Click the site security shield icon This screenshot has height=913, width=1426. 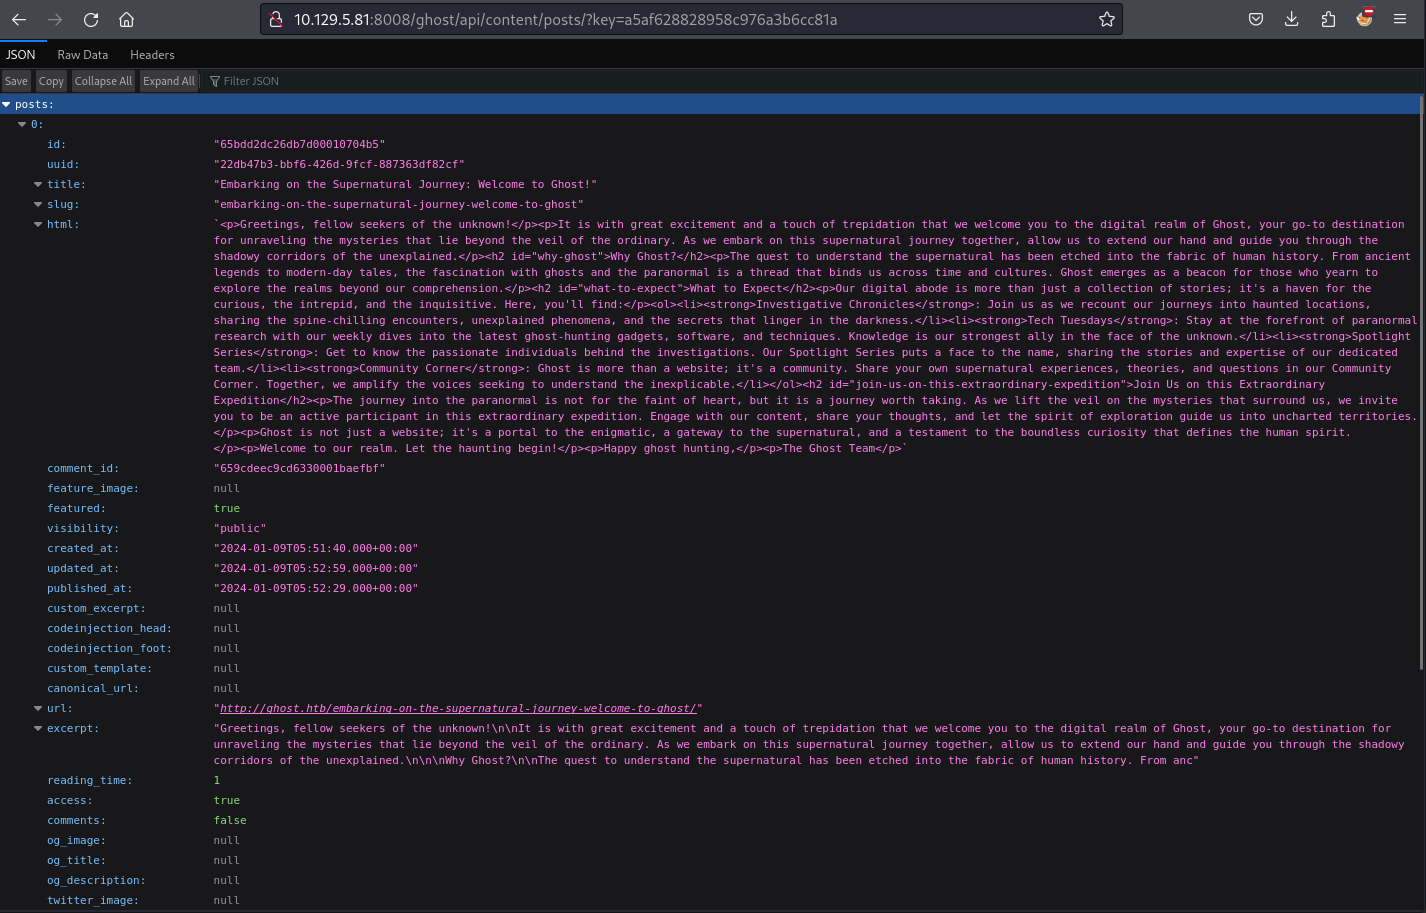[x=276, y=19]
